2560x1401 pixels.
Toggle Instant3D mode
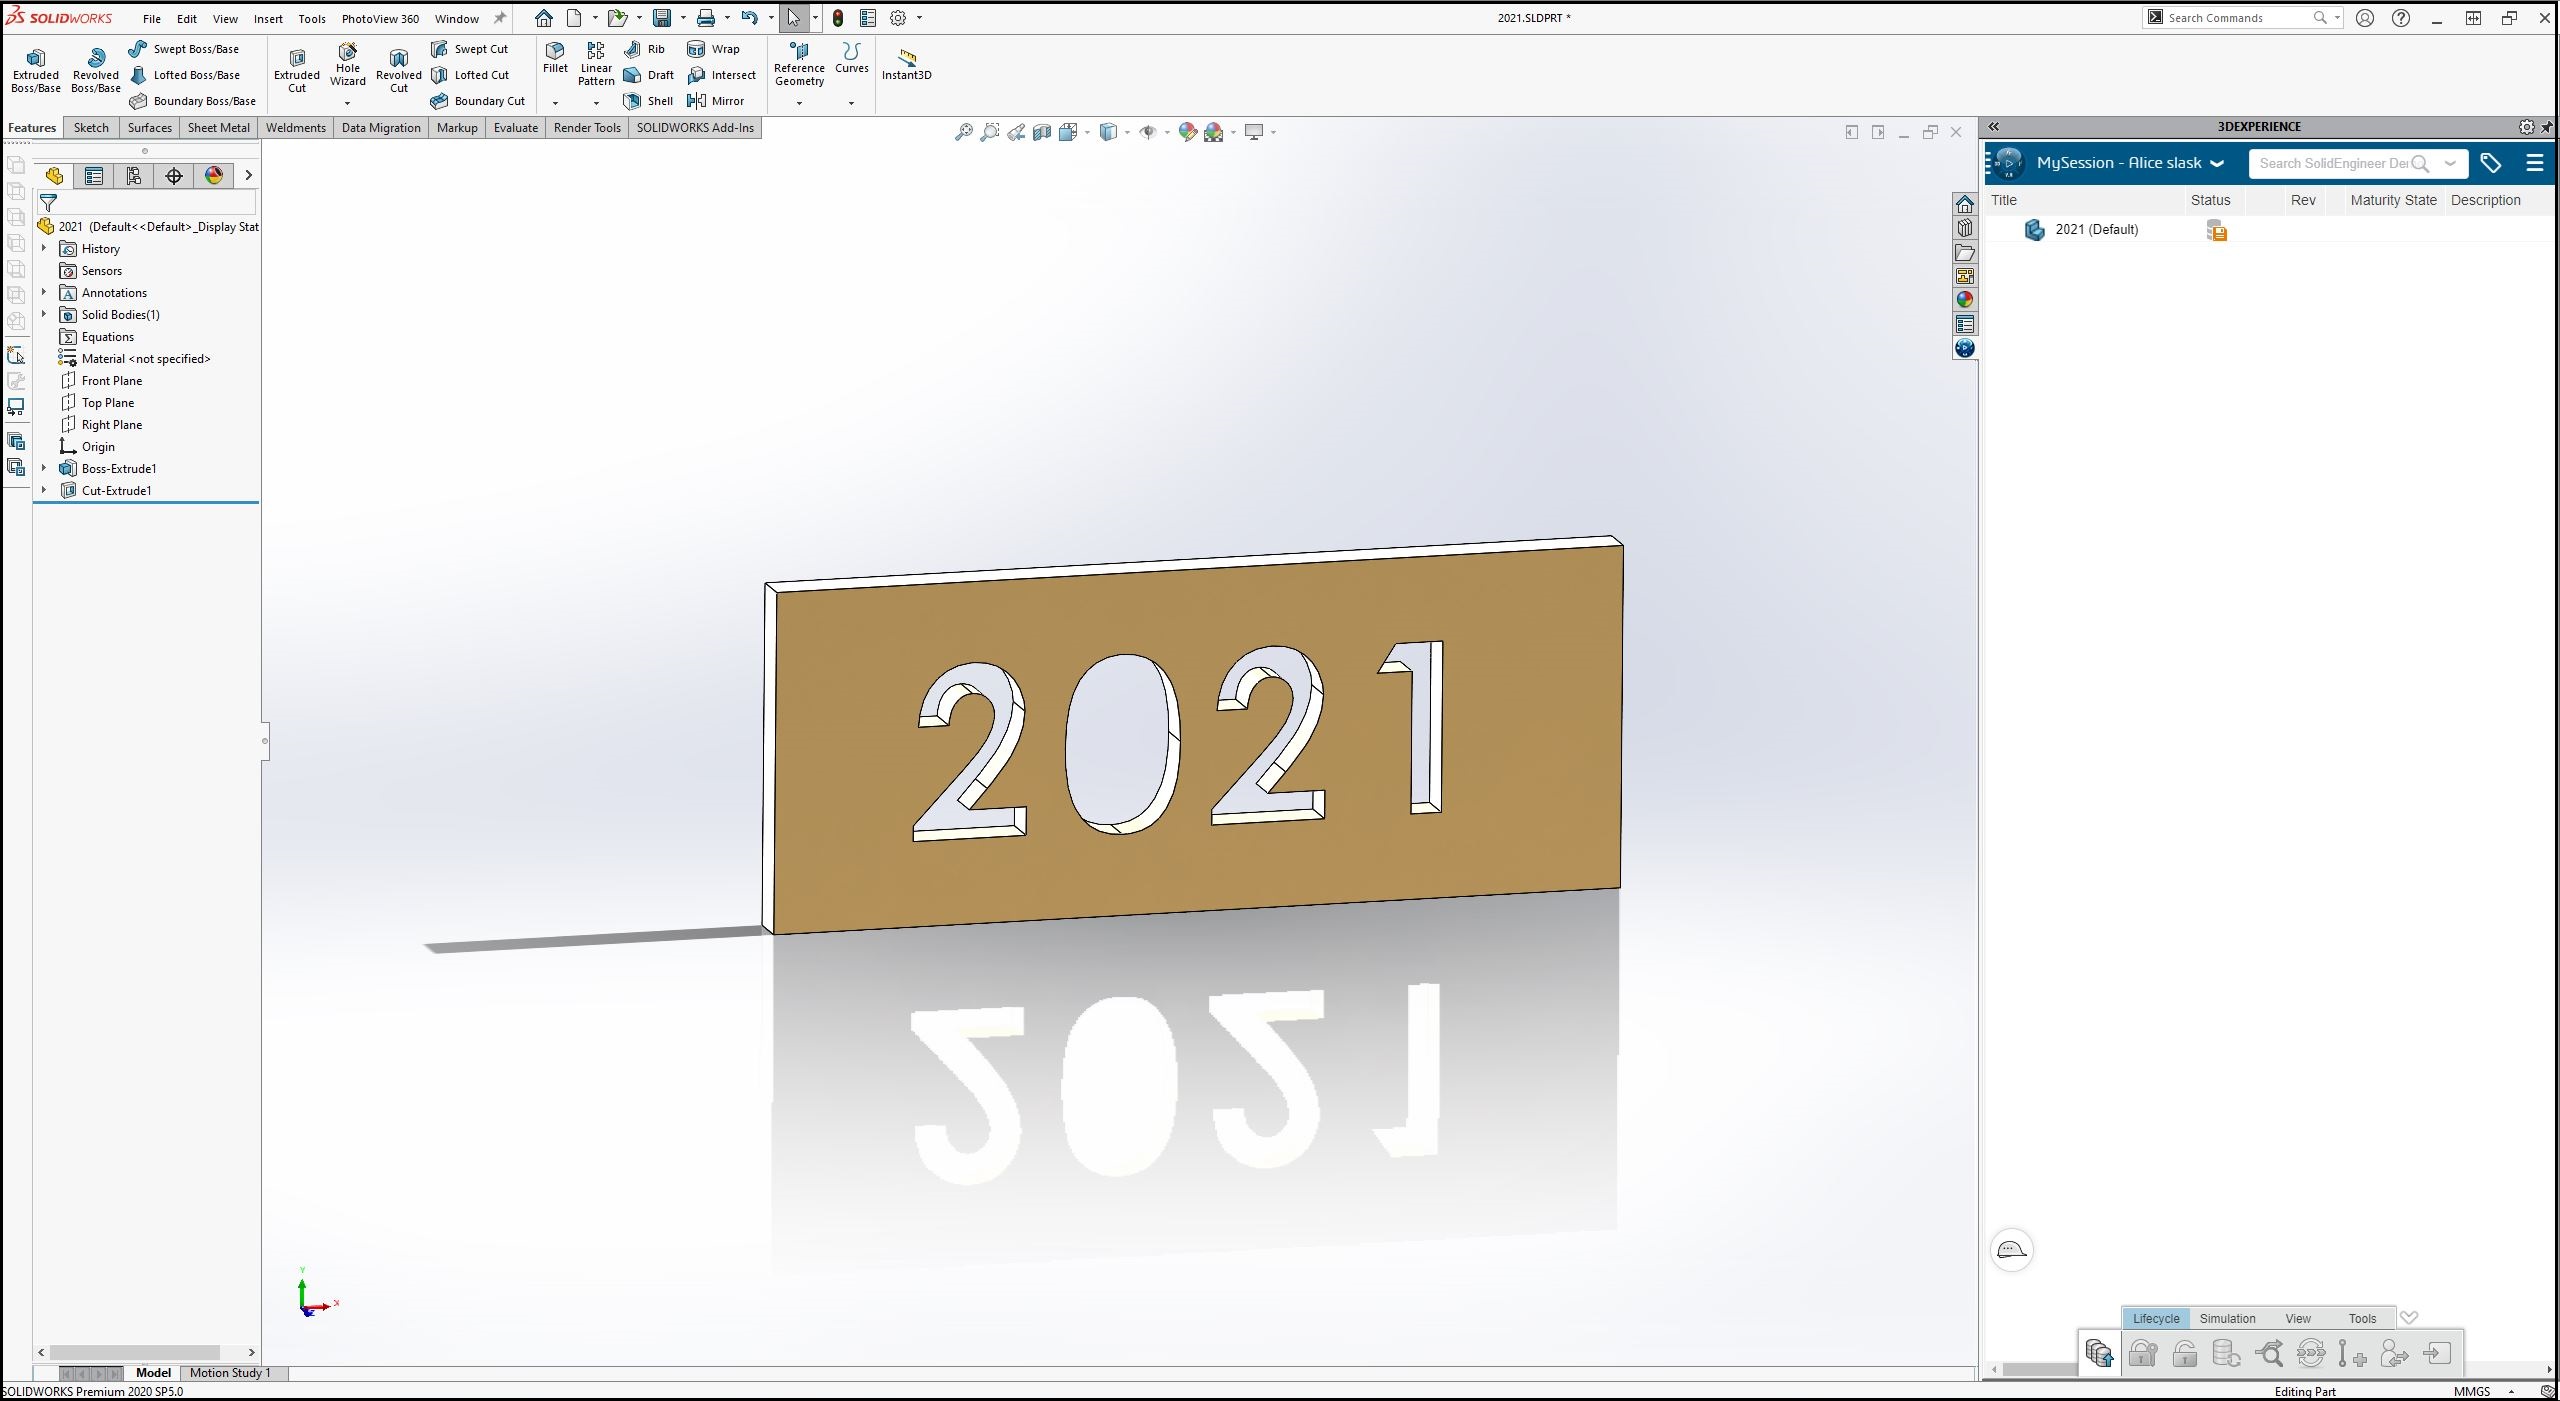[906, 62]
